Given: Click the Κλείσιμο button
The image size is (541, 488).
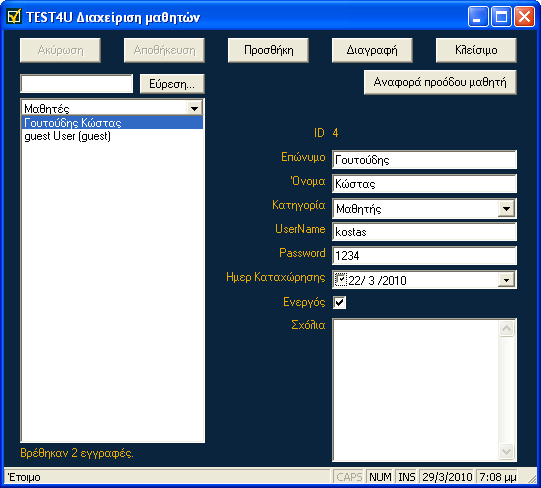Looking at the screenshot, I should click(476, 50).
